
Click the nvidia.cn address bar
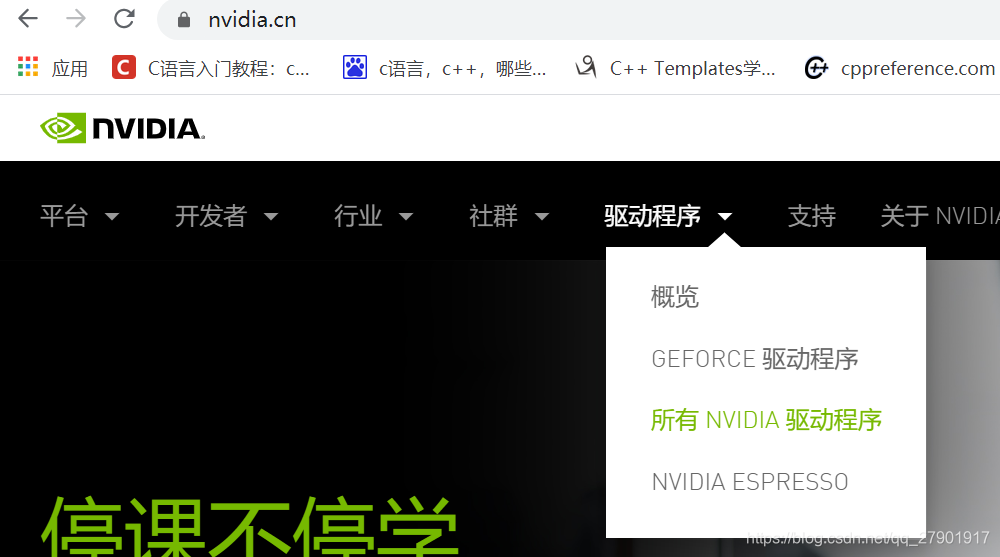click(578, 20)
